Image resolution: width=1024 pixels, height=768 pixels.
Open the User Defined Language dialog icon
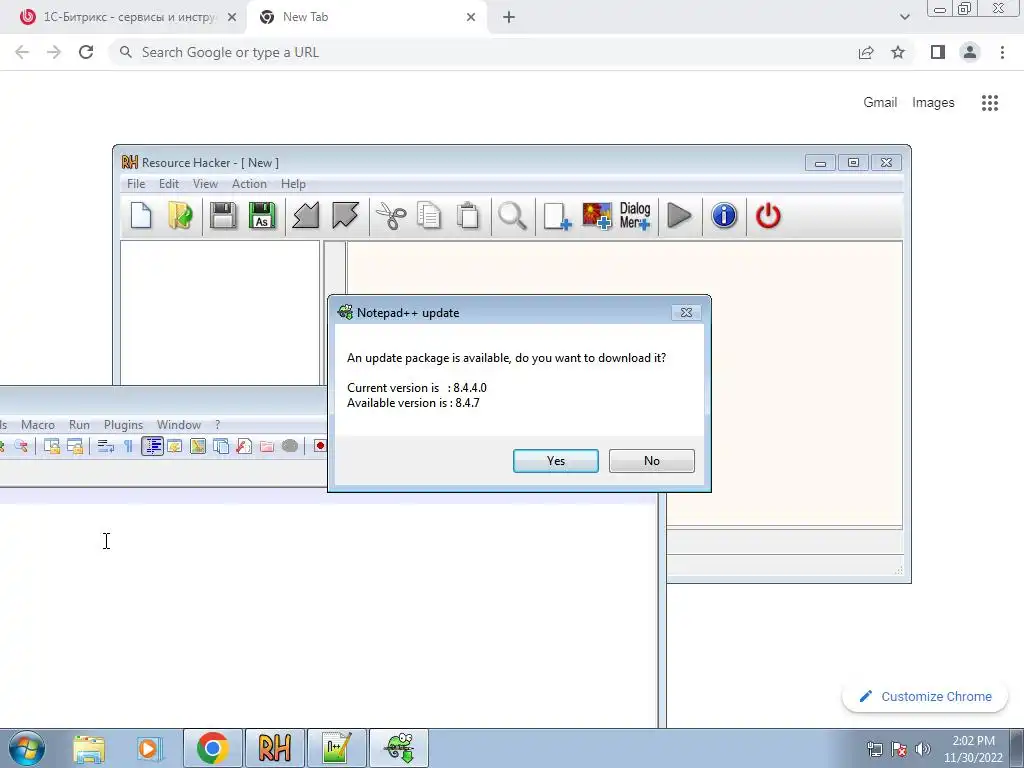(174, 446)
